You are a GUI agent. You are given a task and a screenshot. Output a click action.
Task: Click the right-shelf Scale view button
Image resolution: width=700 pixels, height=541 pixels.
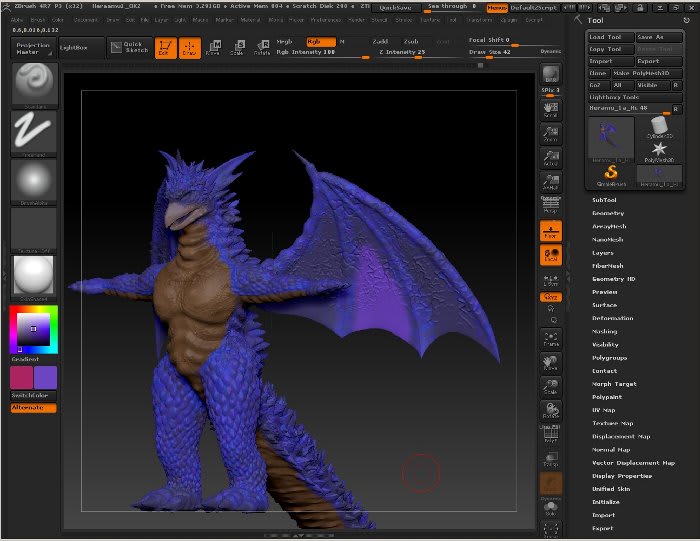pos(551,387)
